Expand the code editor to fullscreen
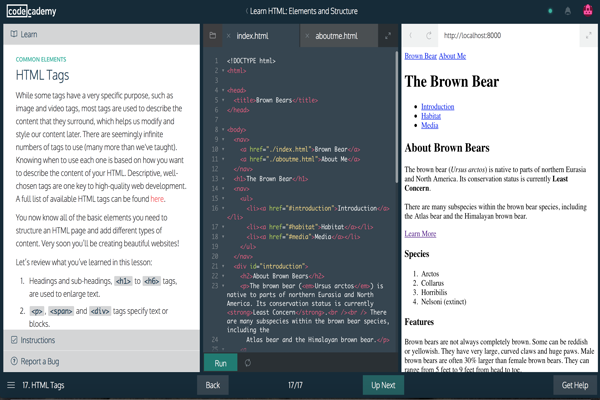 [388, 36]
